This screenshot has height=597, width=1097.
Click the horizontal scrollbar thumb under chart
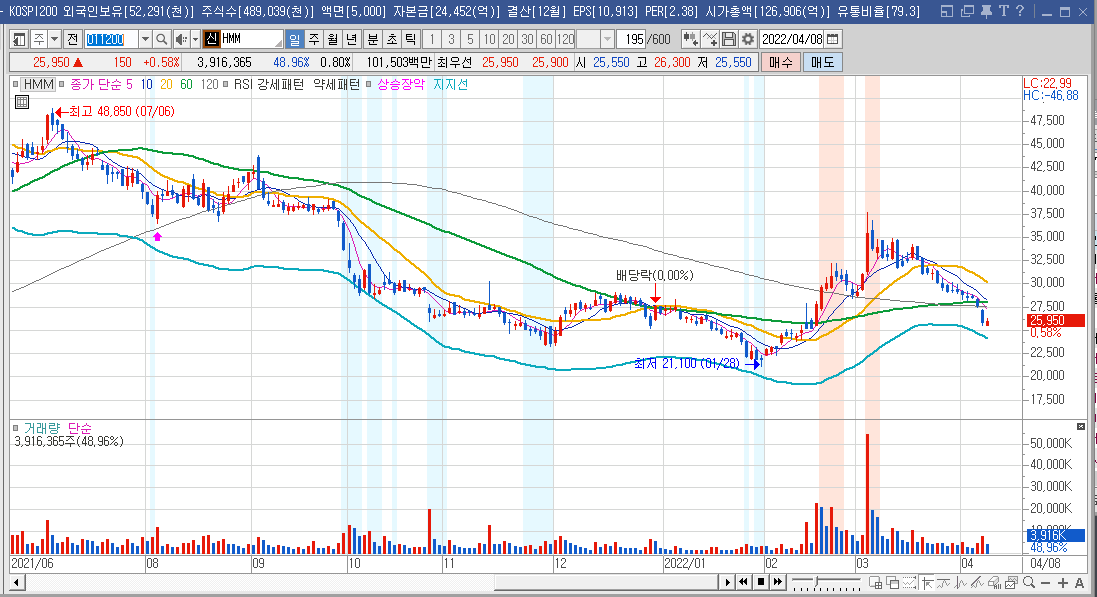click(606, 582)
